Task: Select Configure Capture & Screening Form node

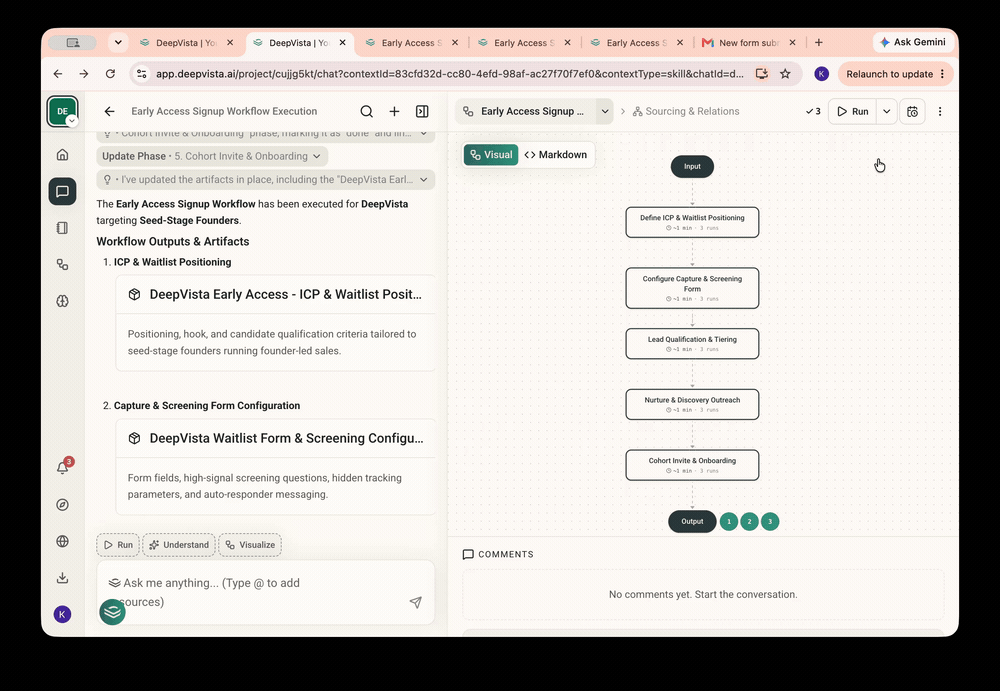Action: pyautogui.click(x=692, y=288)
